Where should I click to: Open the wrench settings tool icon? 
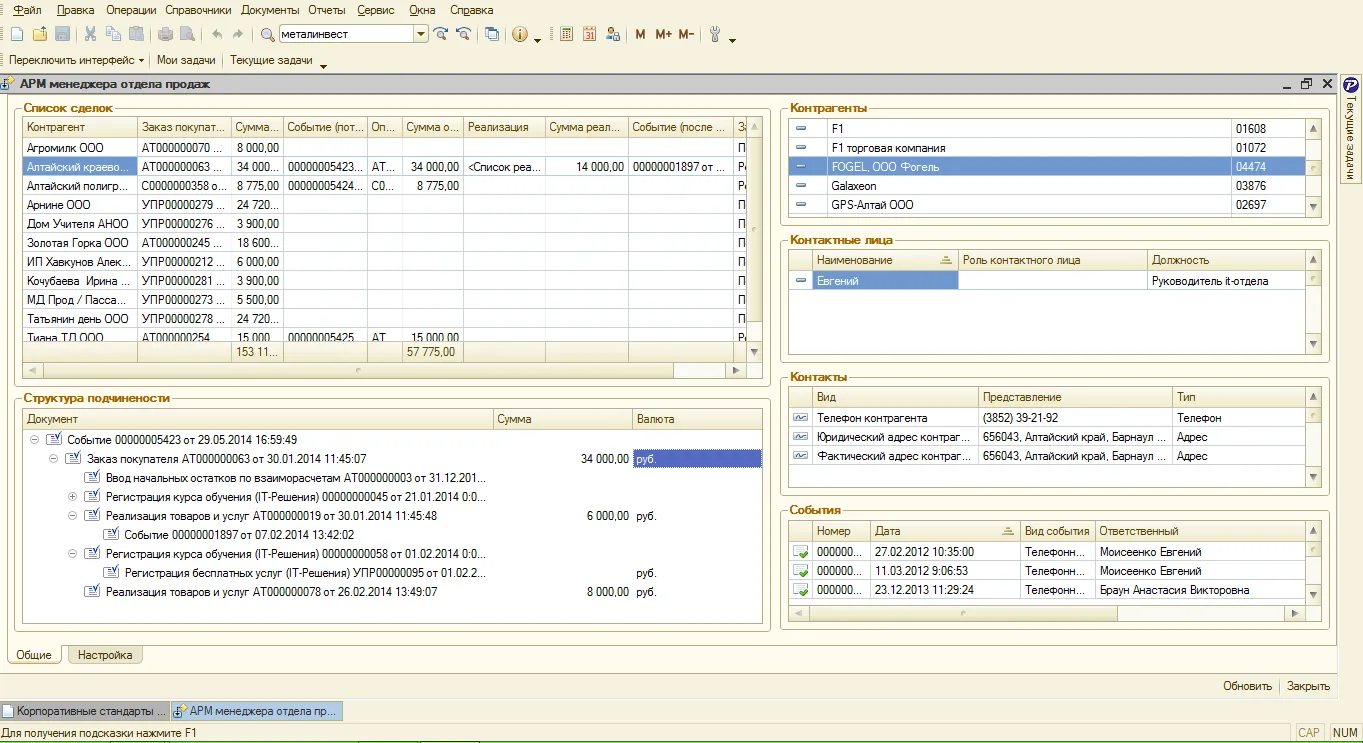tap(715, 34)
